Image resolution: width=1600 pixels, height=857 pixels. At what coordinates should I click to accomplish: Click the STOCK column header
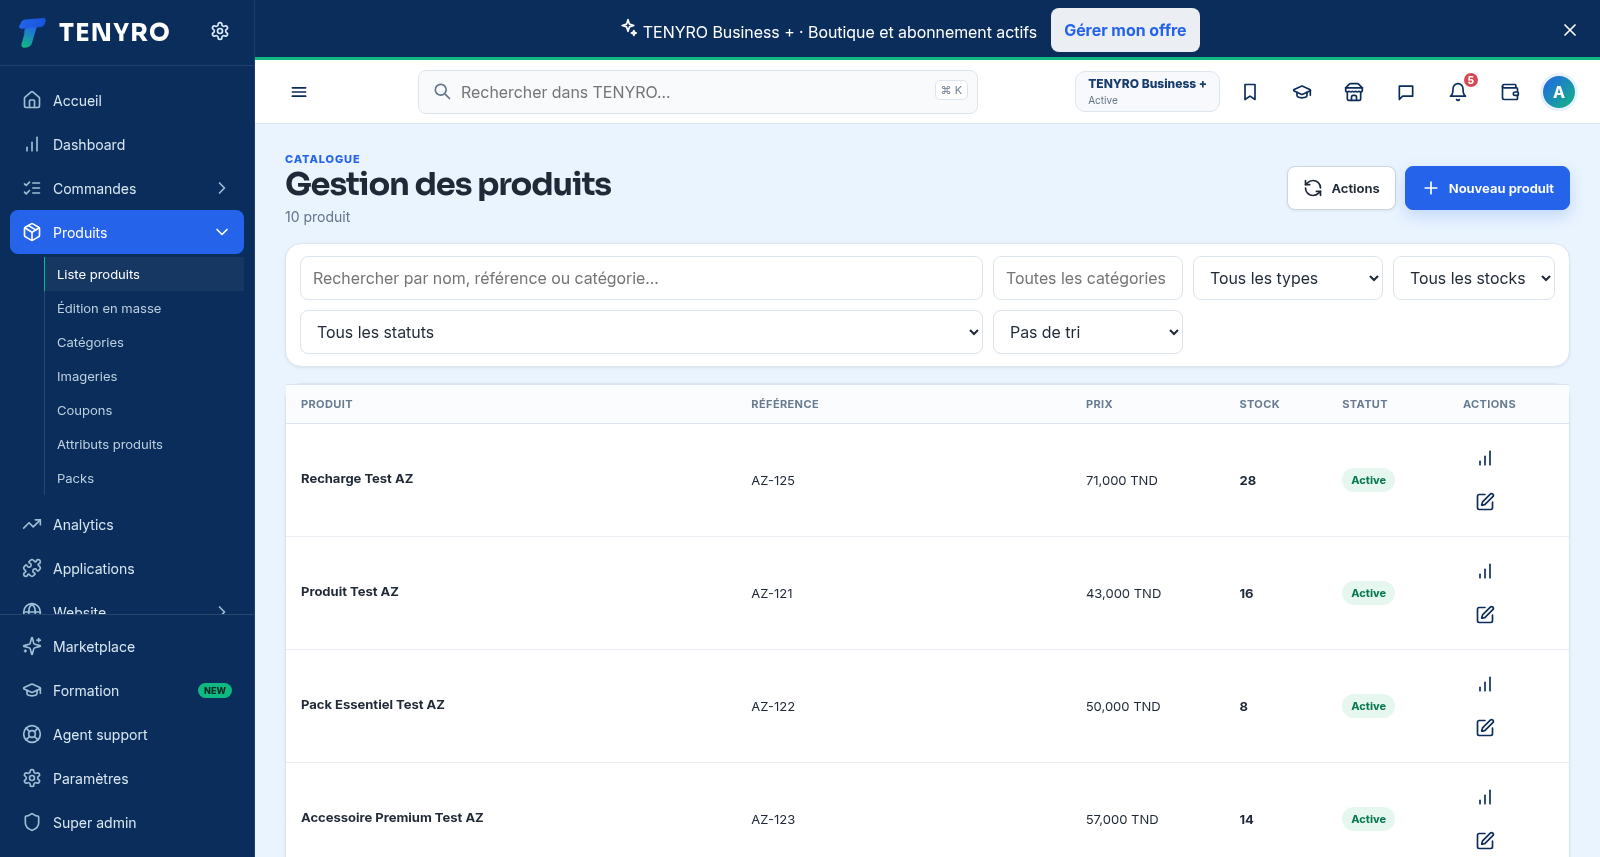(1259, 404)
